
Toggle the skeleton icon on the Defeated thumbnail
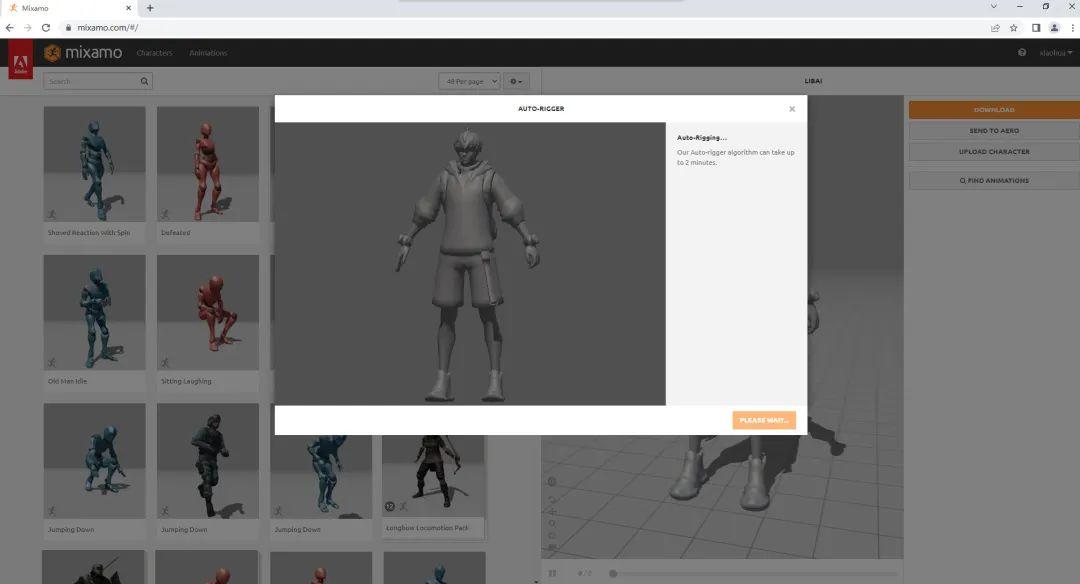163,214
